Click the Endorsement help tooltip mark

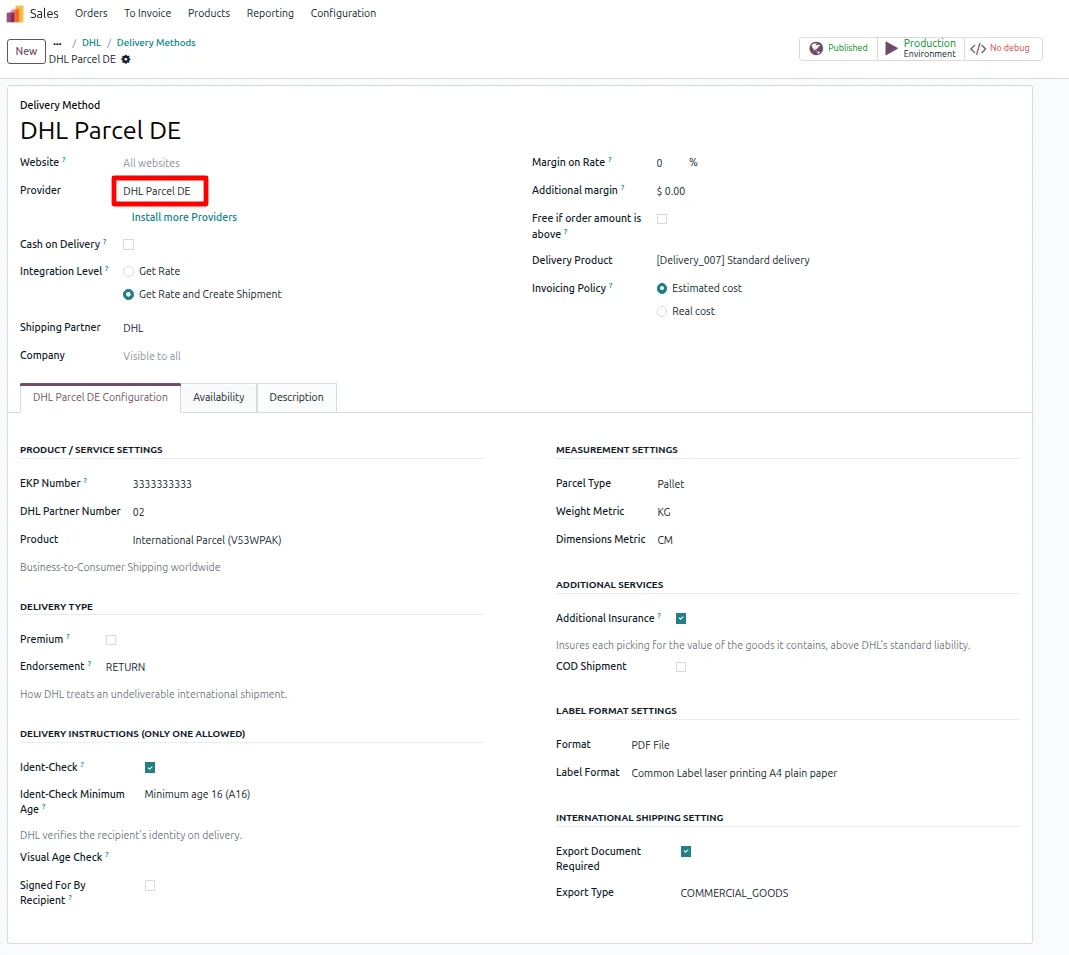[x=89, y=663]
